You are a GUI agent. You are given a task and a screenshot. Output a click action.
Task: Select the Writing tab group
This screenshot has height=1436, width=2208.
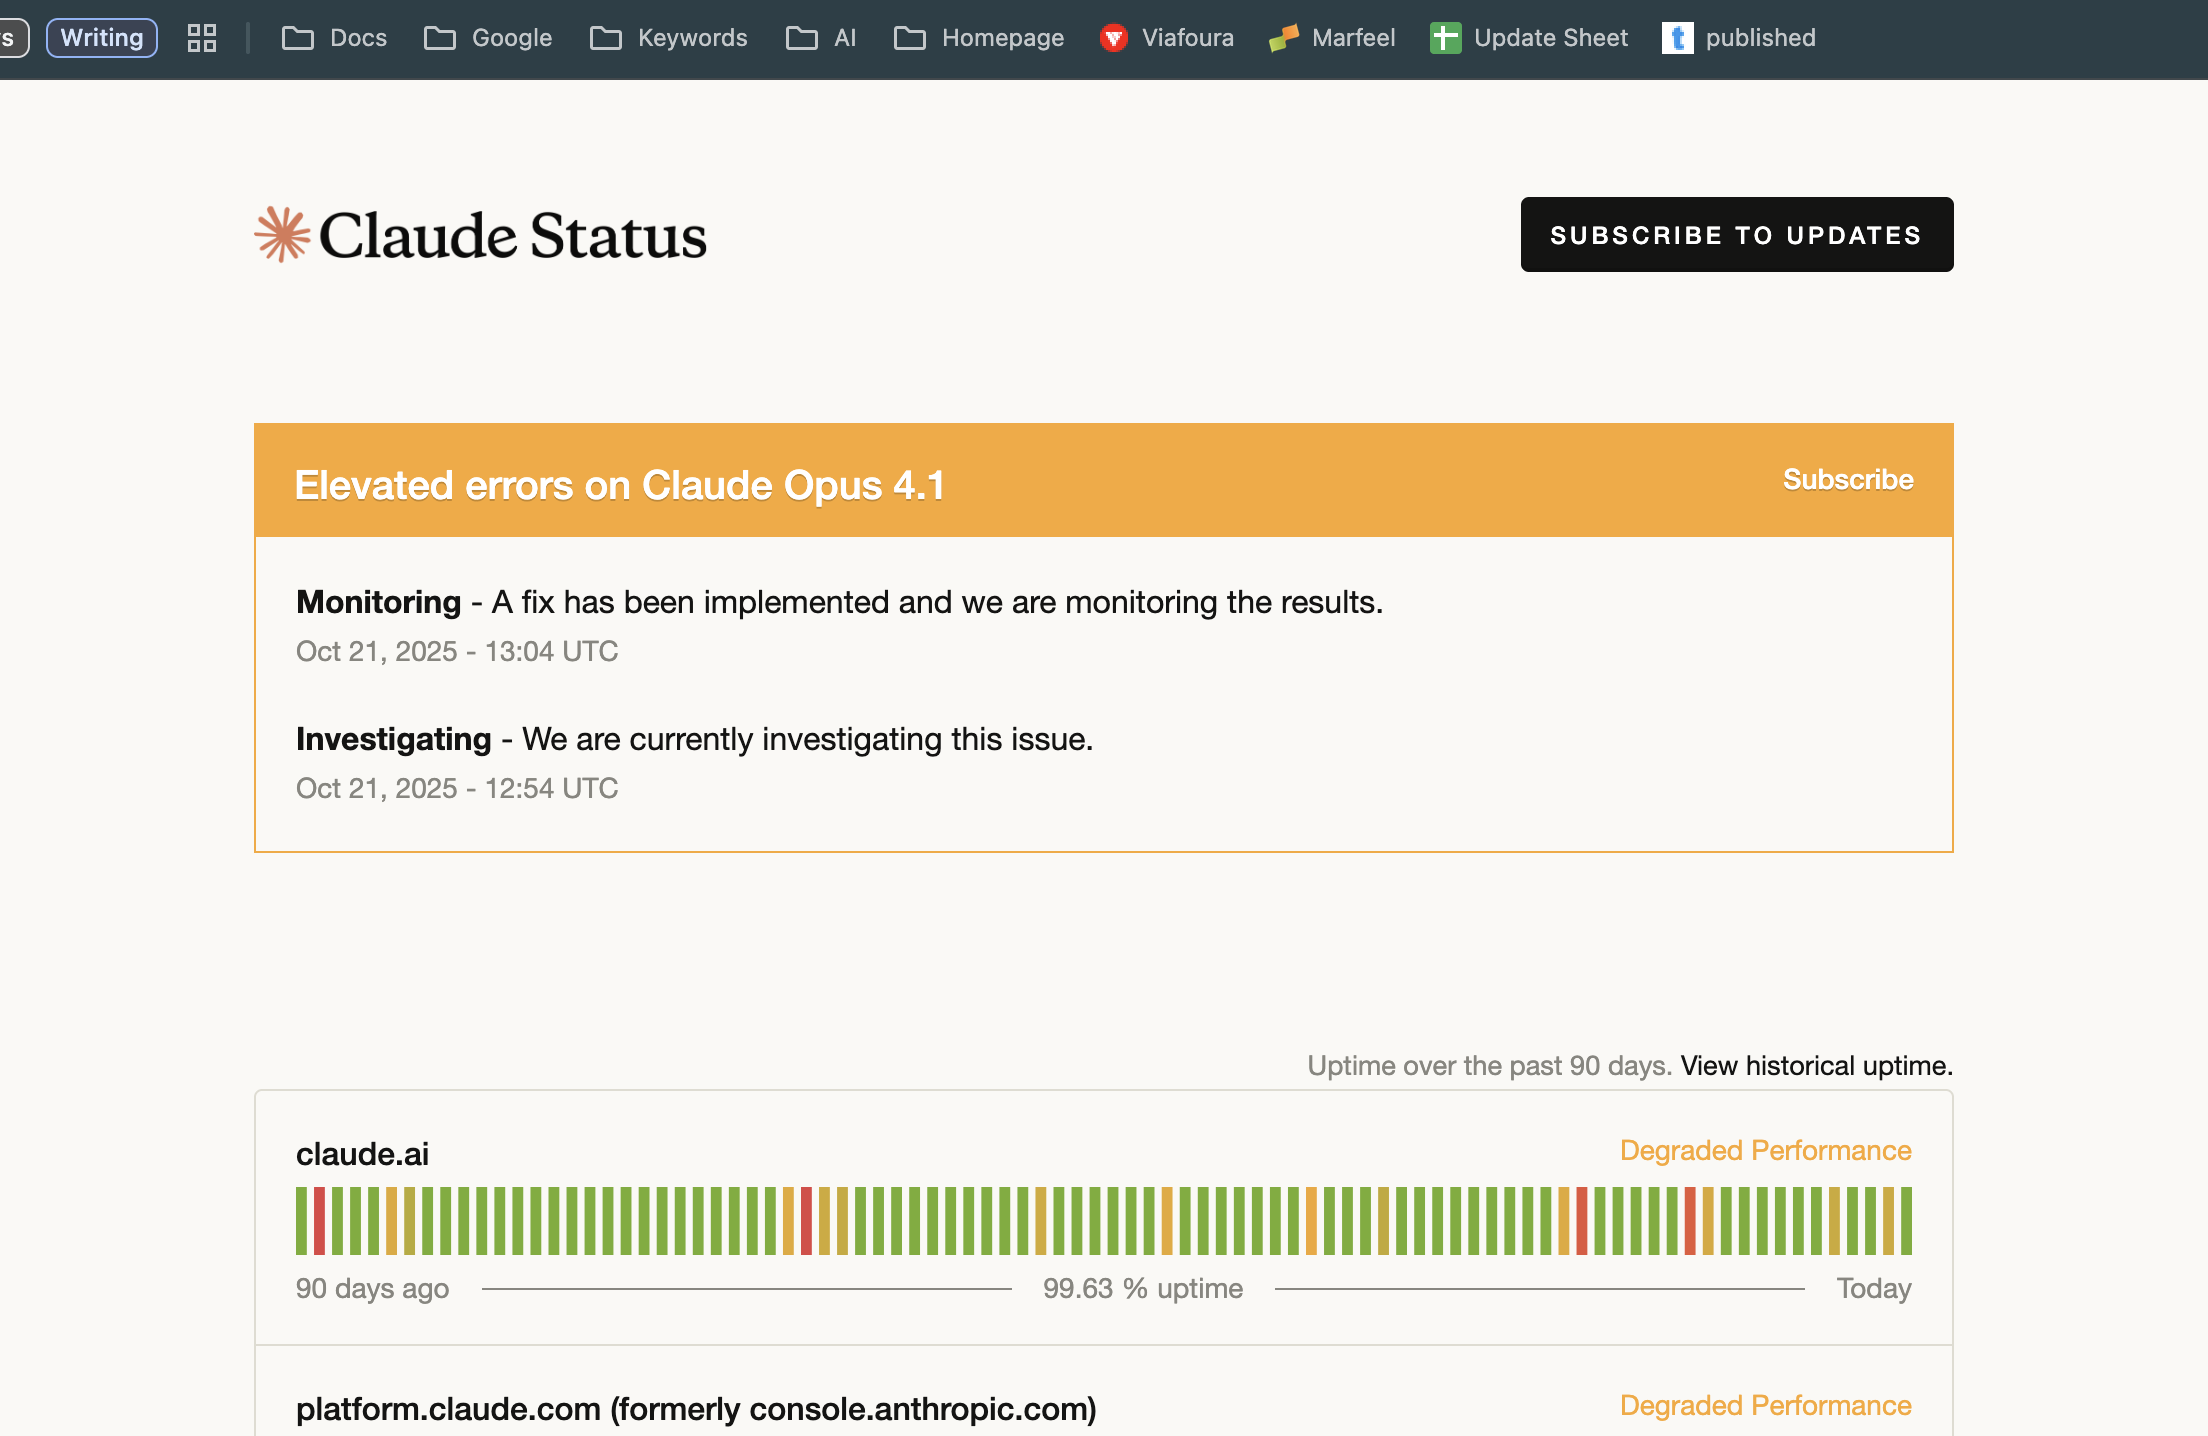click(x=102, y=38)
